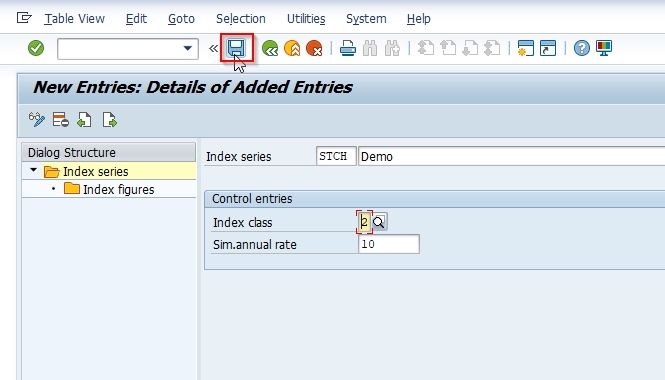Screen dimensions: 665x380
Task: Open Index class search help magnifier
Action: pos(379,222)
